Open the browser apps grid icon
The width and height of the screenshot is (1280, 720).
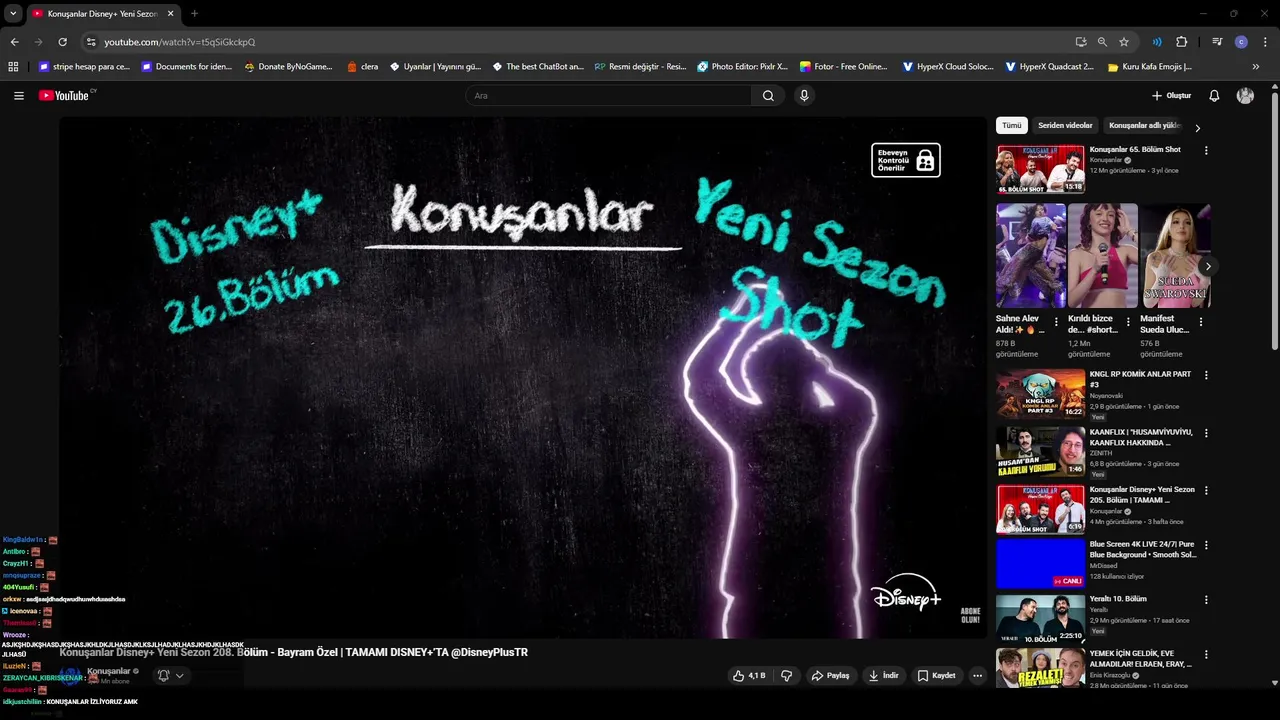point(13,67)
